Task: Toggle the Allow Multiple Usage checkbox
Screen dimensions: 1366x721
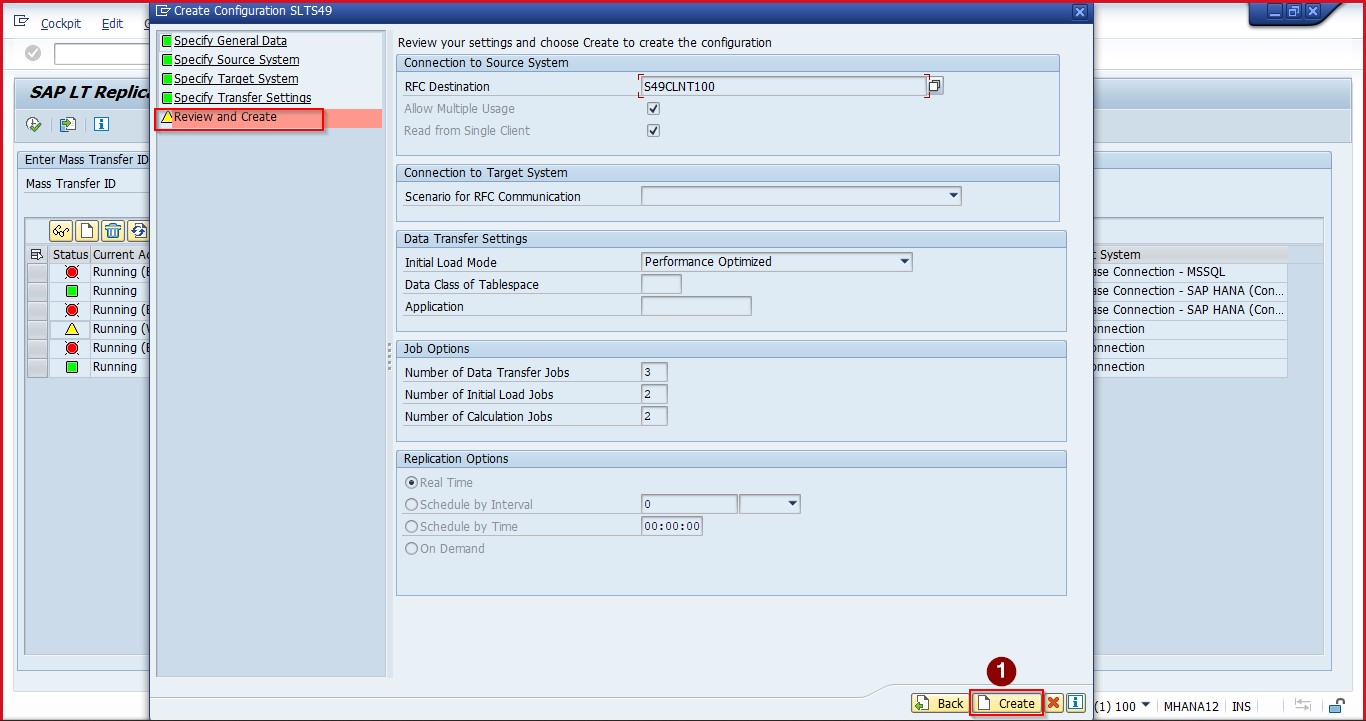Action: point(653,109)
